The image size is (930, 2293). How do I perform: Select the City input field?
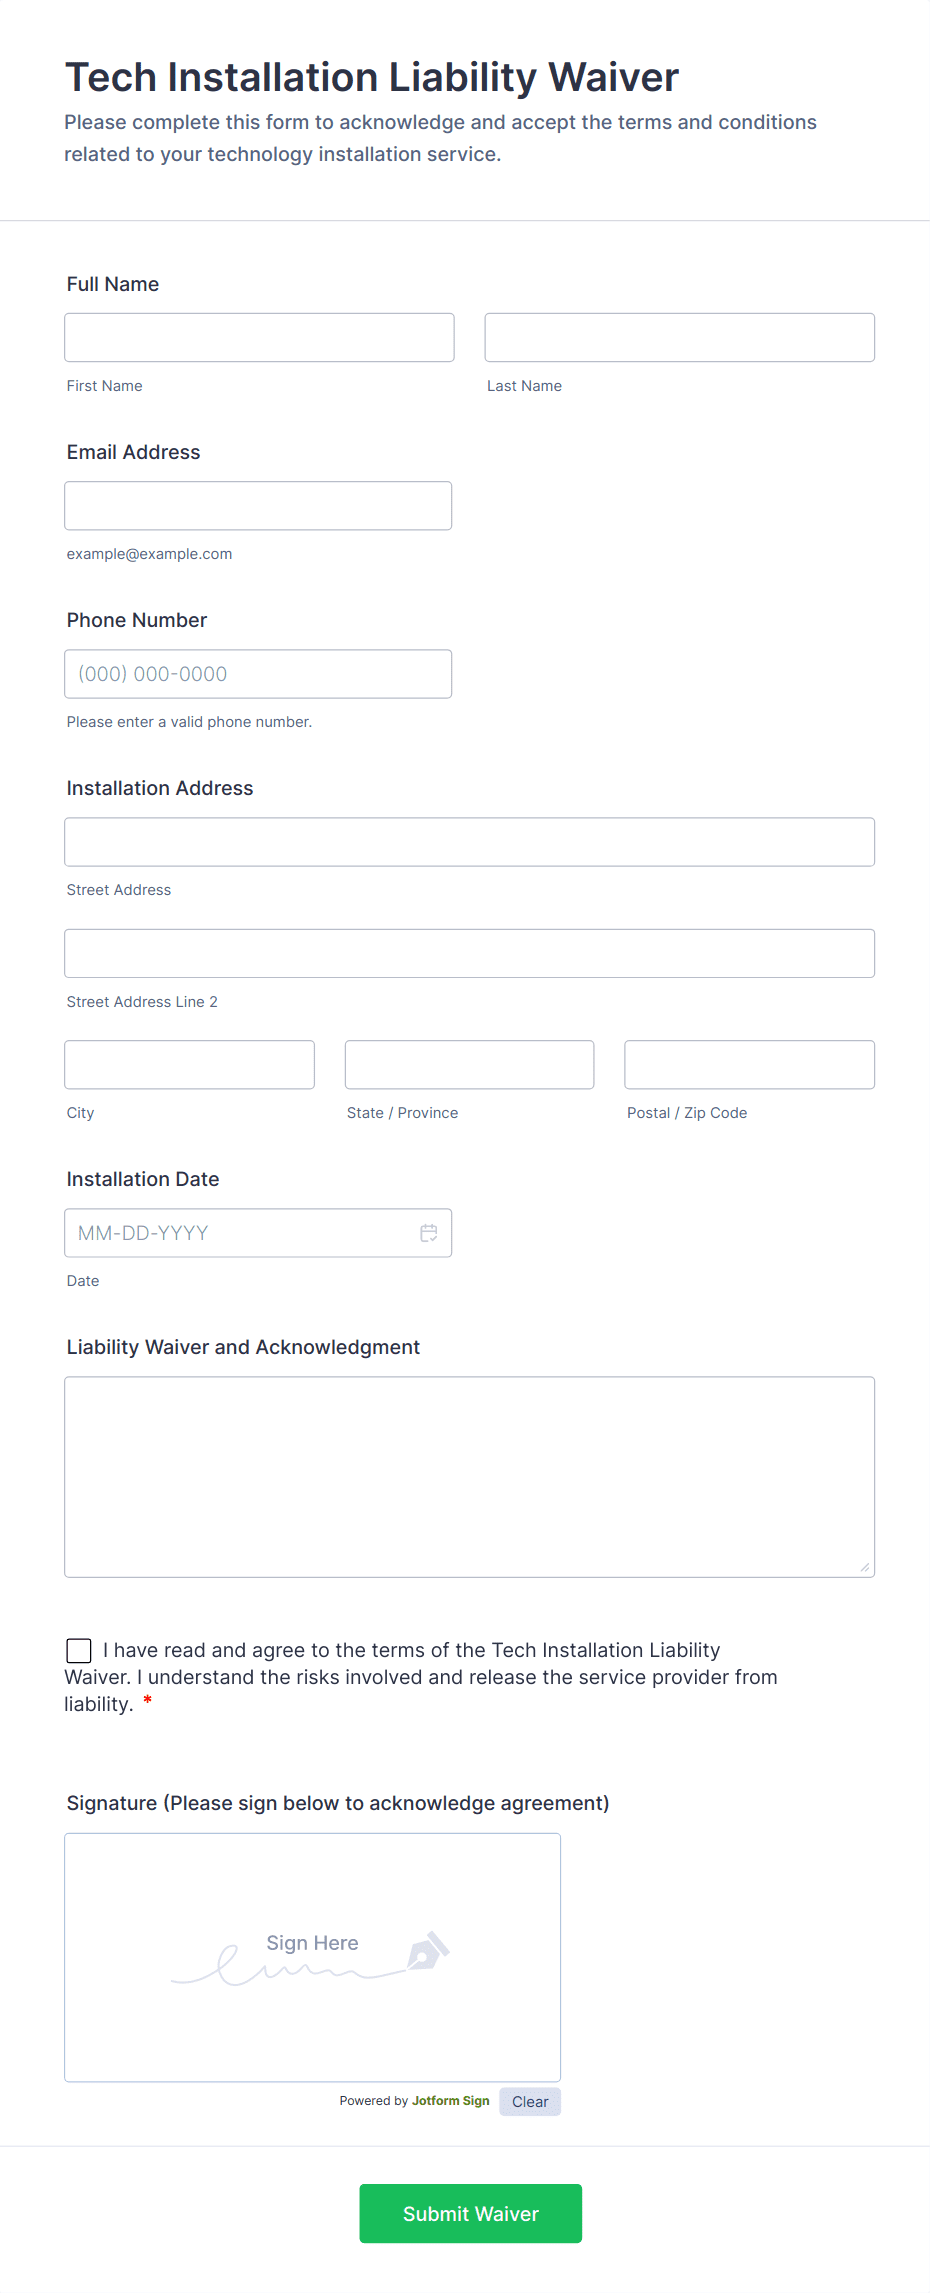click(x=189, y=1064)
